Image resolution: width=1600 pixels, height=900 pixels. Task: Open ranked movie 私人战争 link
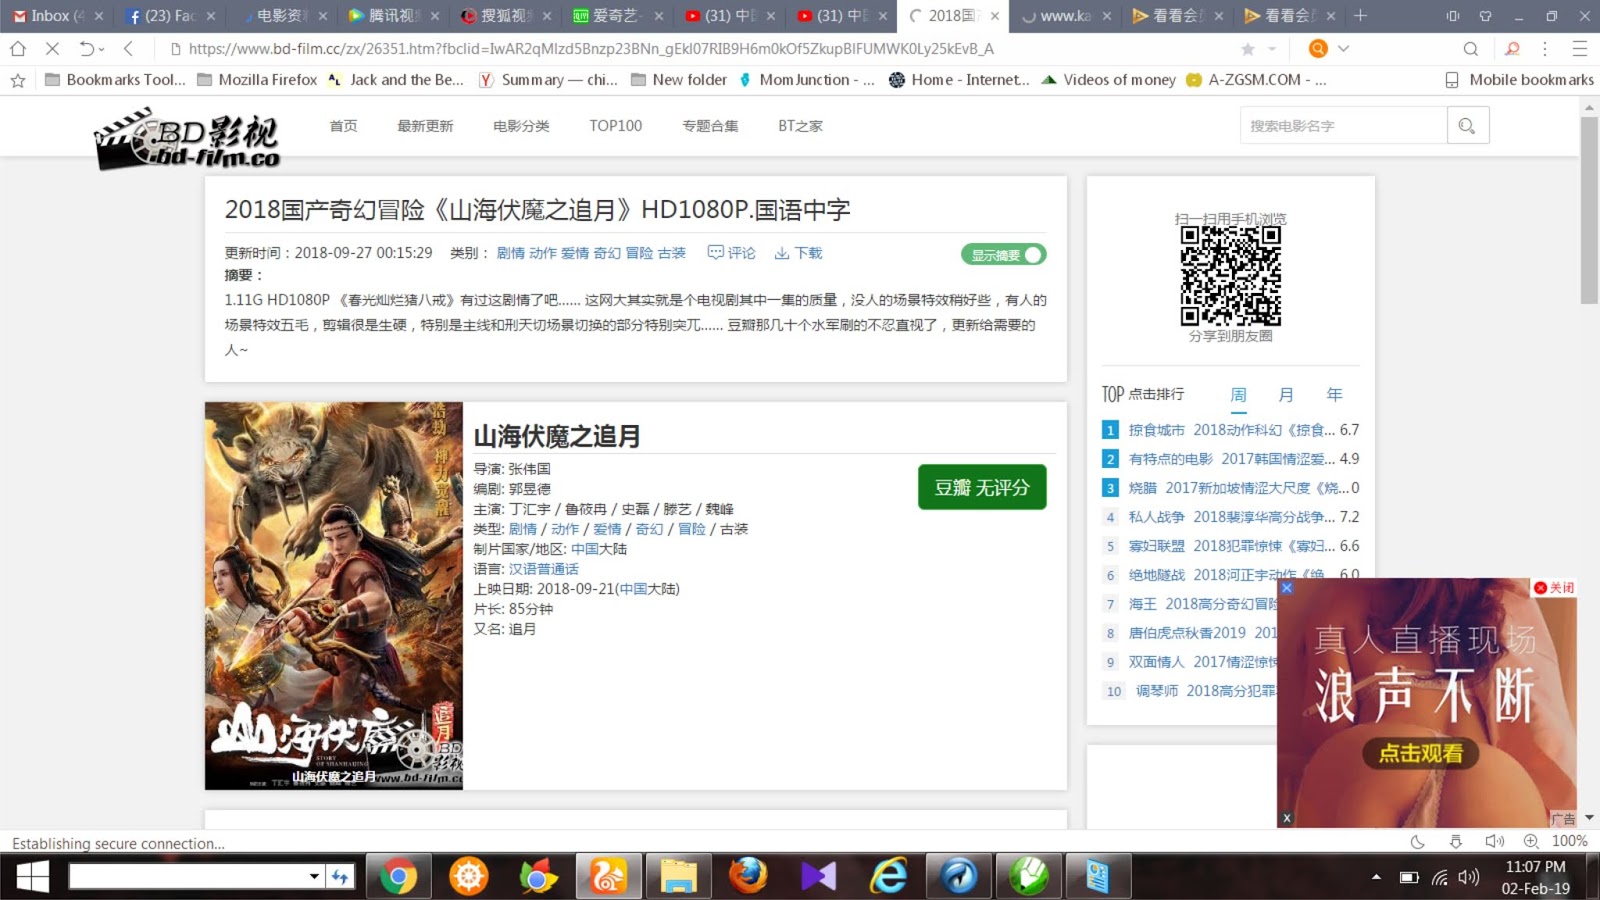[1232, 517]
